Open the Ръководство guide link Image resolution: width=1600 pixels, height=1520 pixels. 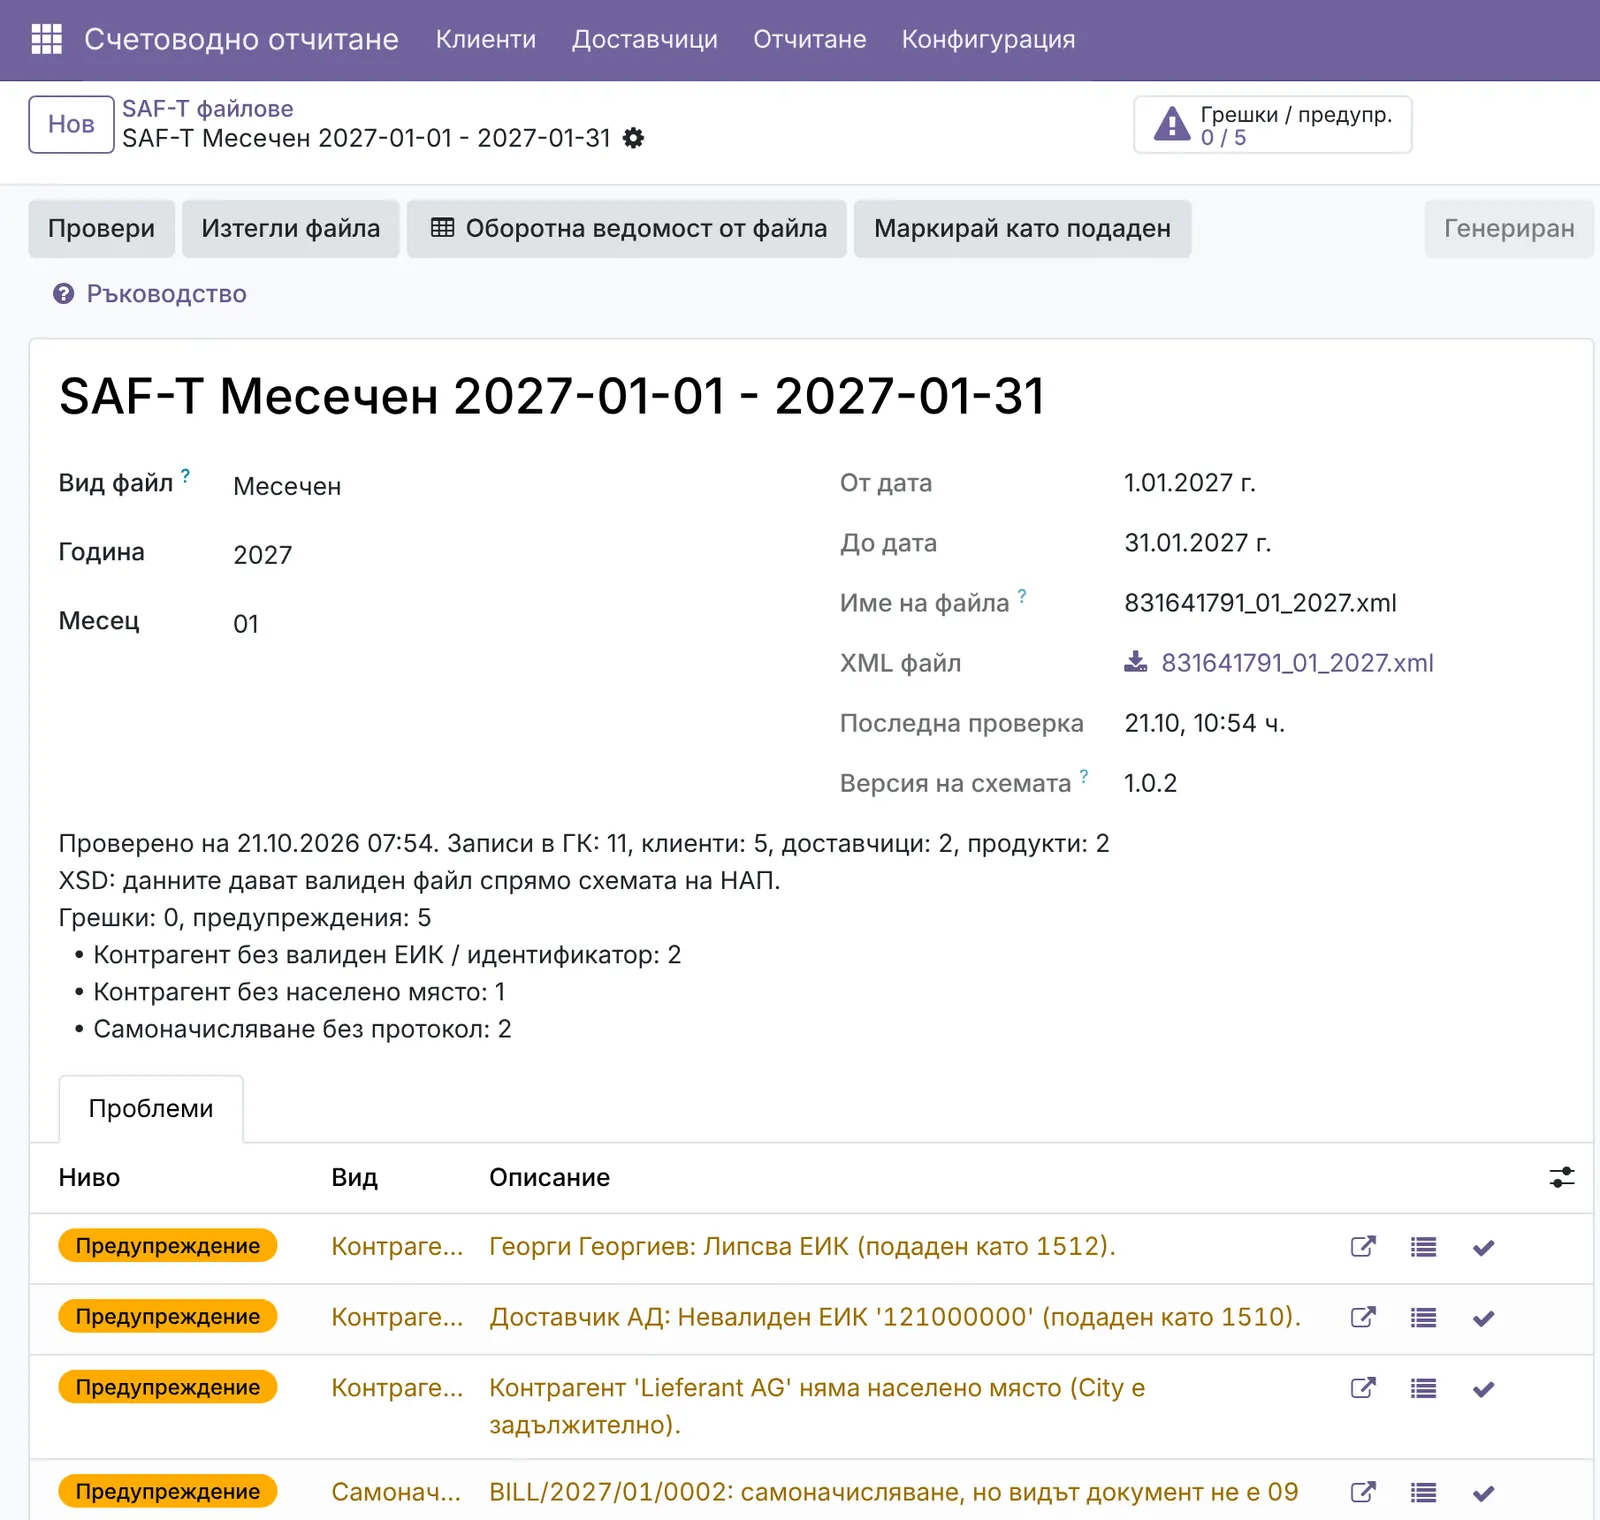click(150, 293)
